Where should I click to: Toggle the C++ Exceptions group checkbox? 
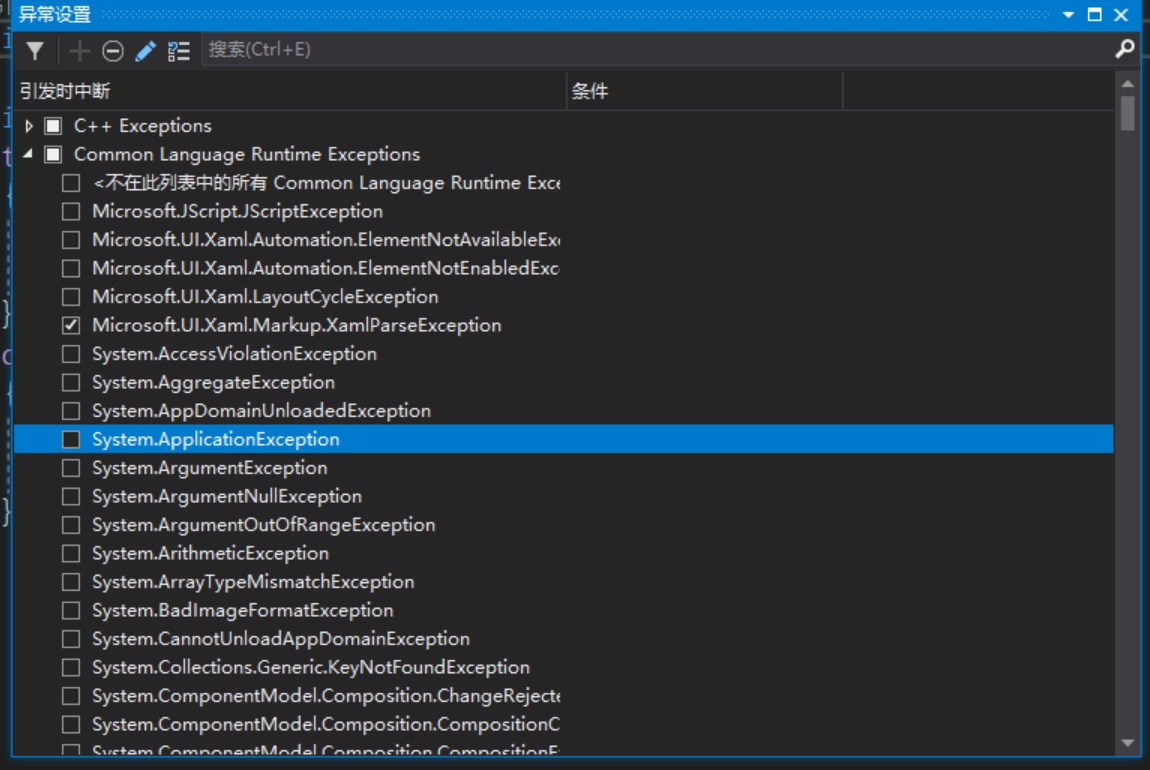[x=53, y=126]
